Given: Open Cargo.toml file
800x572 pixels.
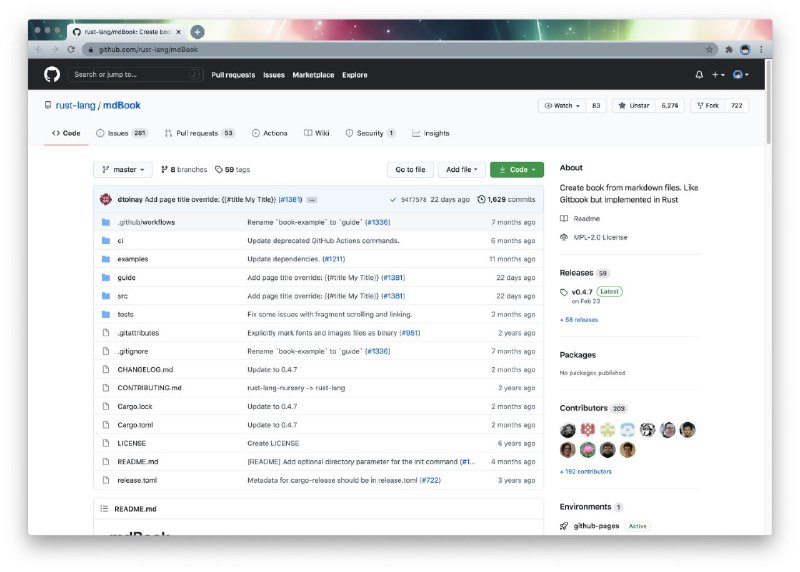Looking at the screenshot, I should click(x=135, y=425).
